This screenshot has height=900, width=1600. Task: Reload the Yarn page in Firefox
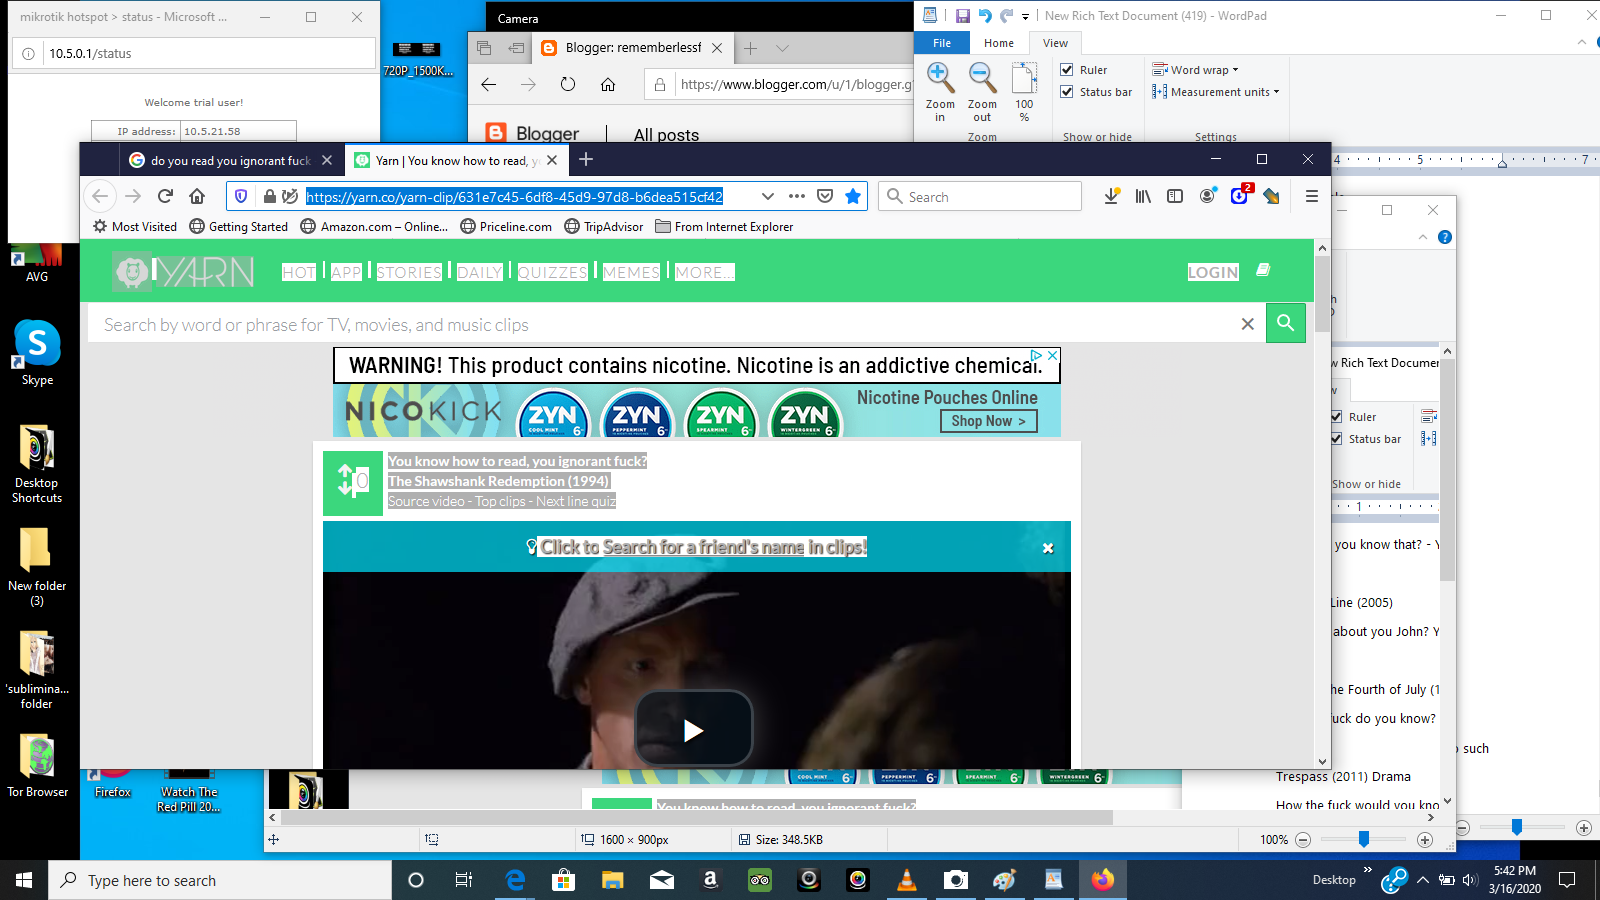165,196
